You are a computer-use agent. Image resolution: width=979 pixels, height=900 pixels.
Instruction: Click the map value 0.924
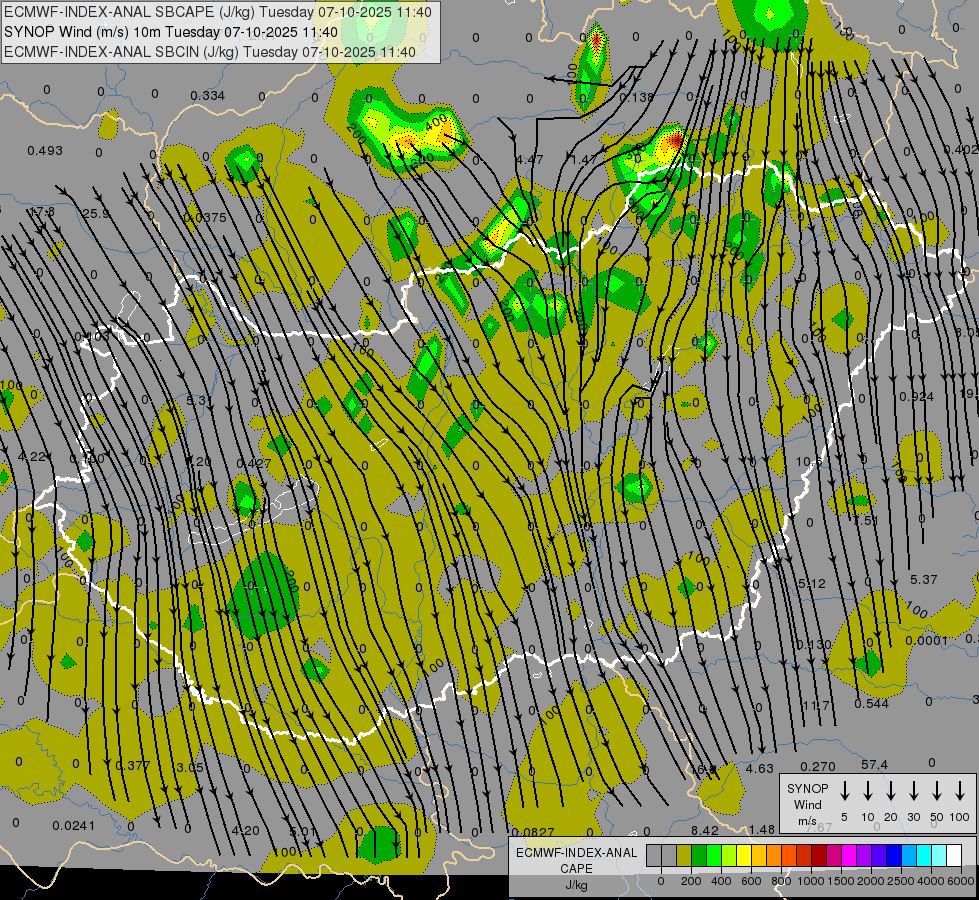[x=917, y=397]
